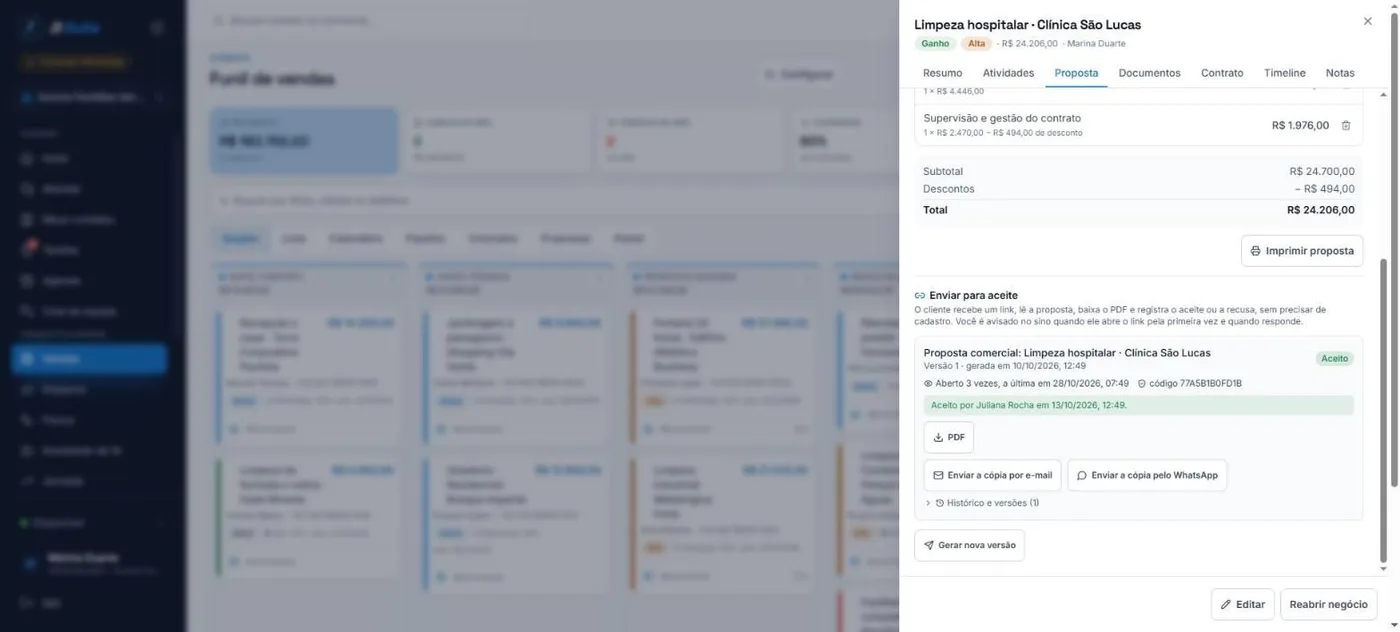Download the proposal PDF

[x=948, y=437]
